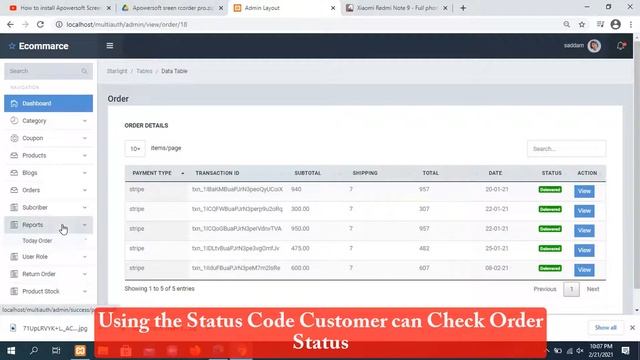Click the Return Order sidebar icon

pos(14,274)
